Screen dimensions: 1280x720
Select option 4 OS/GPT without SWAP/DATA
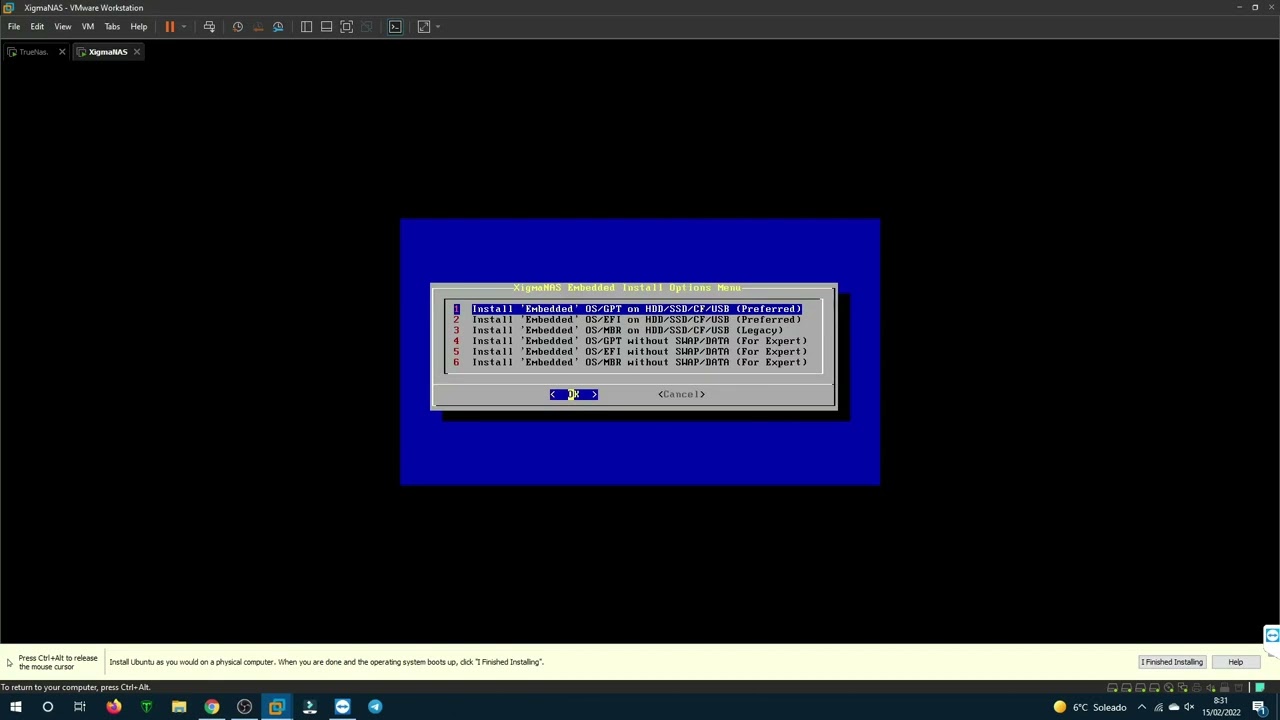coord(630,341)
